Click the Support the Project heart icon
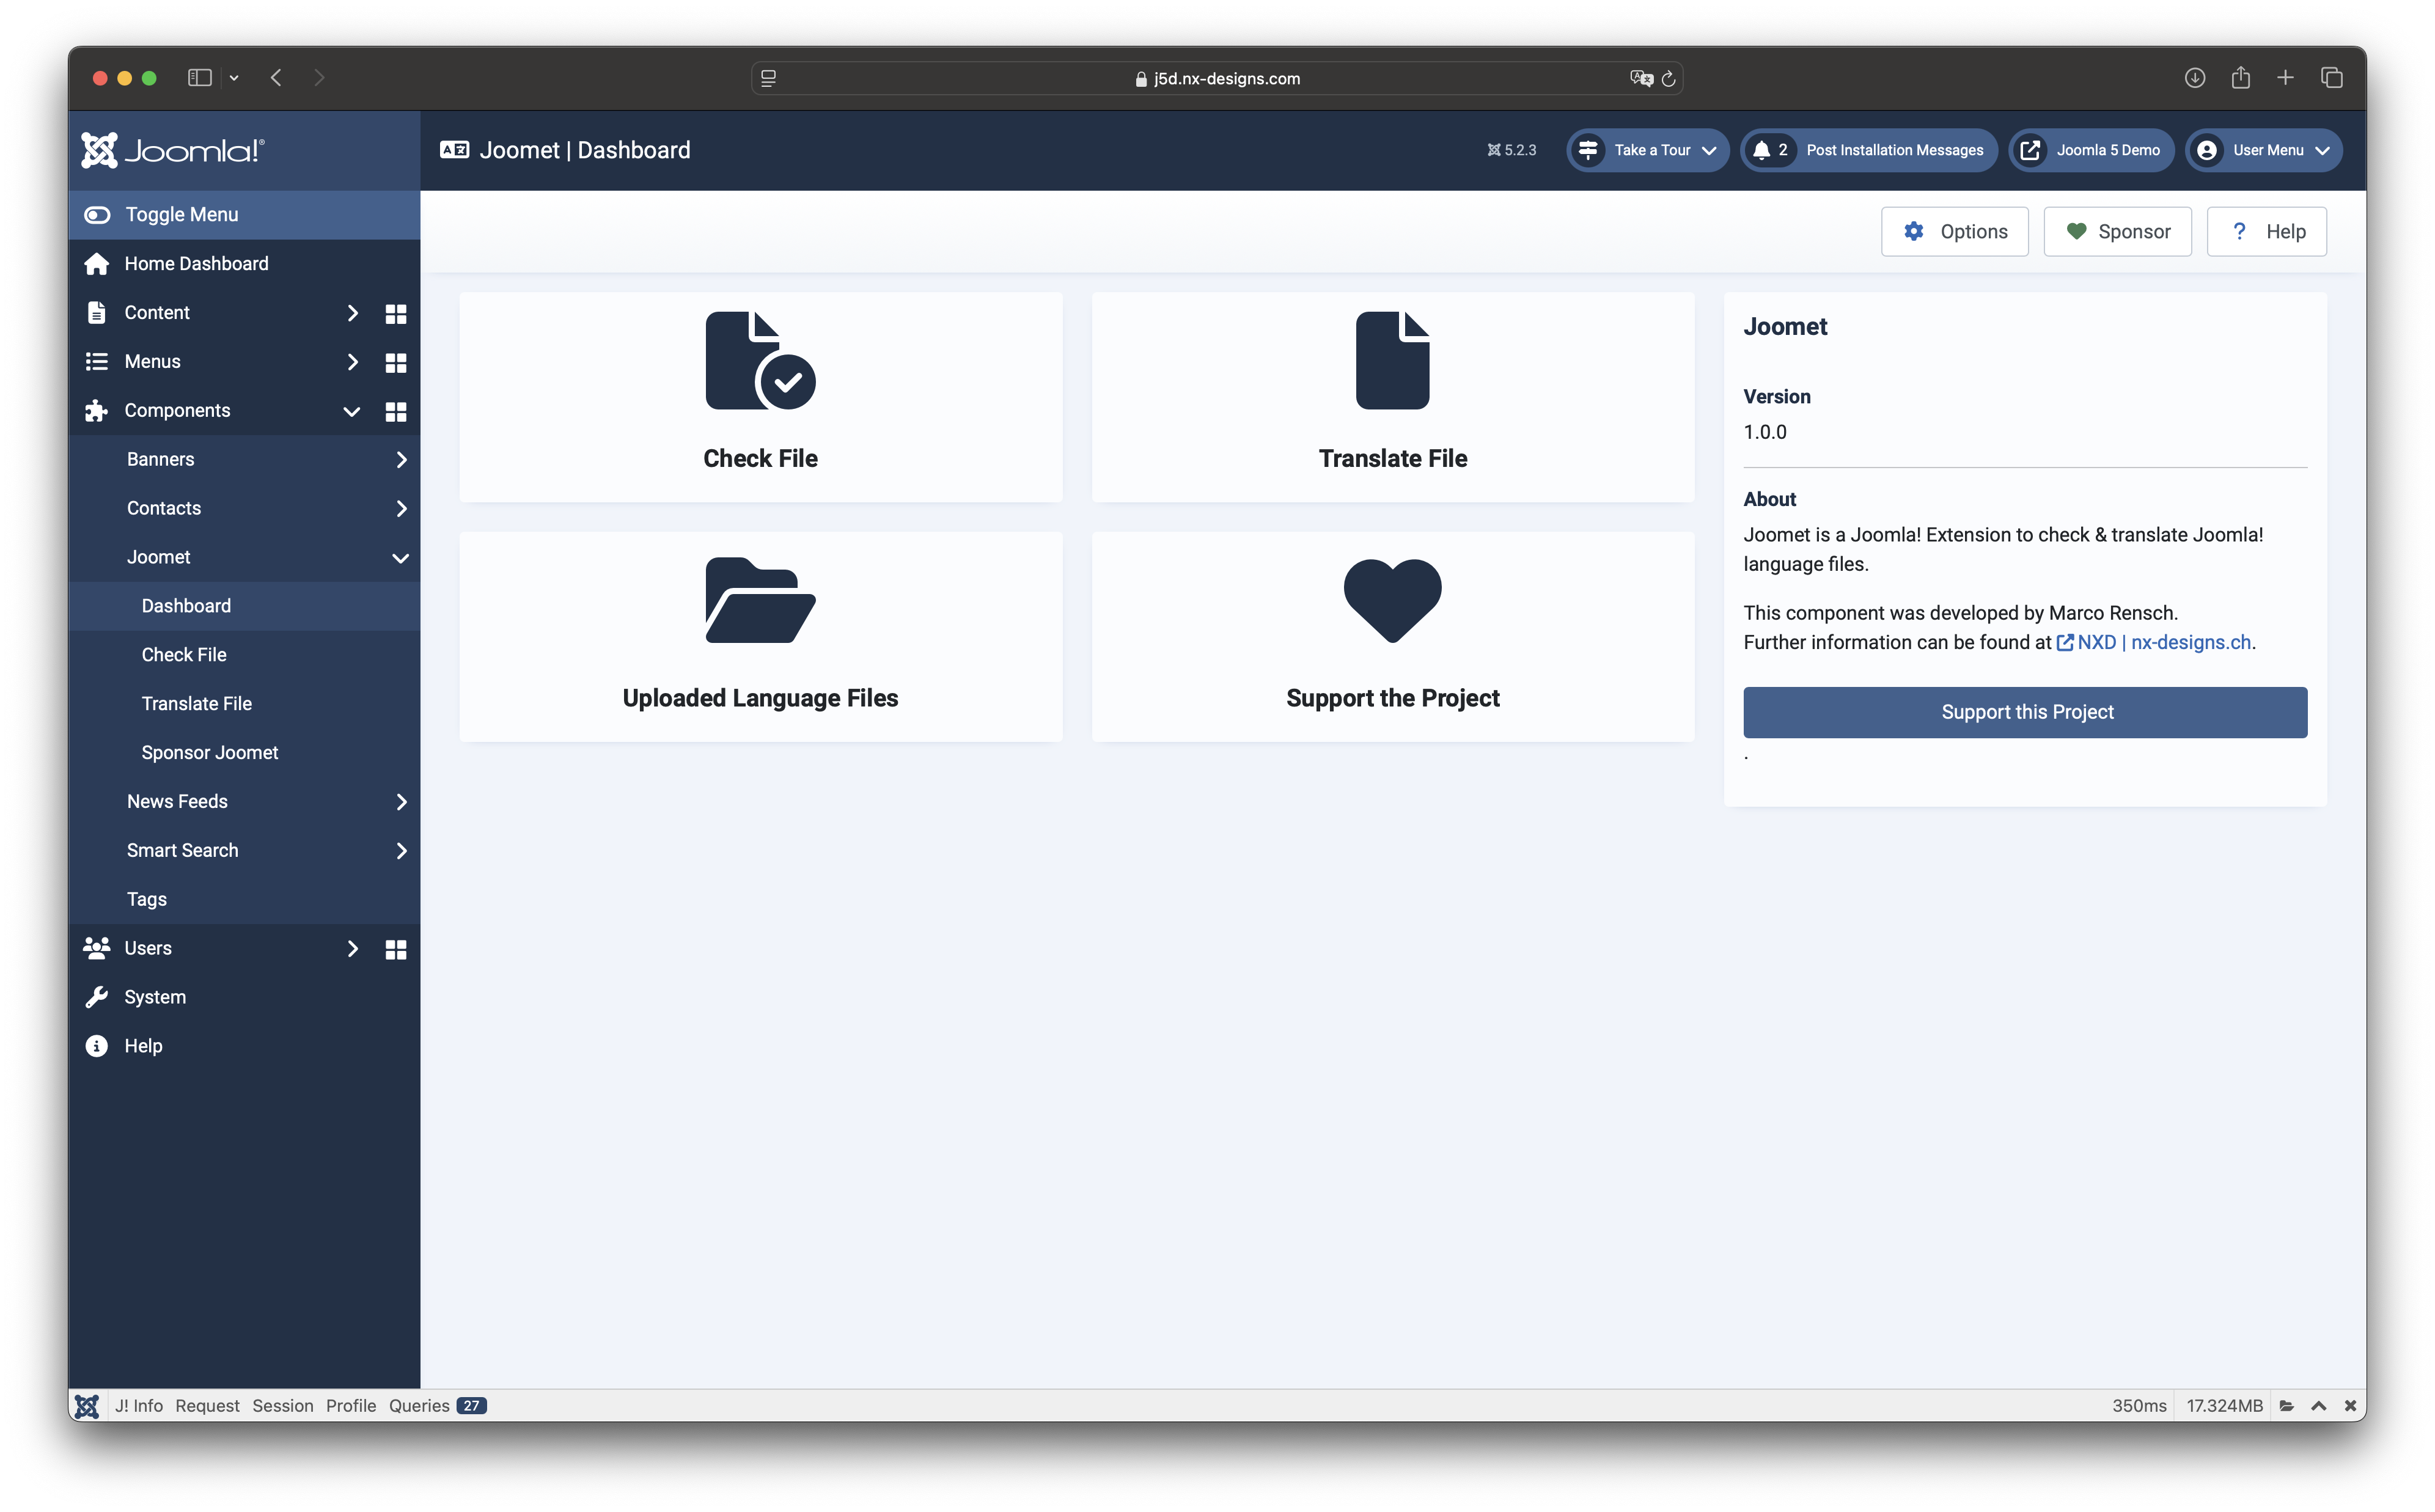 point(1393,600)
